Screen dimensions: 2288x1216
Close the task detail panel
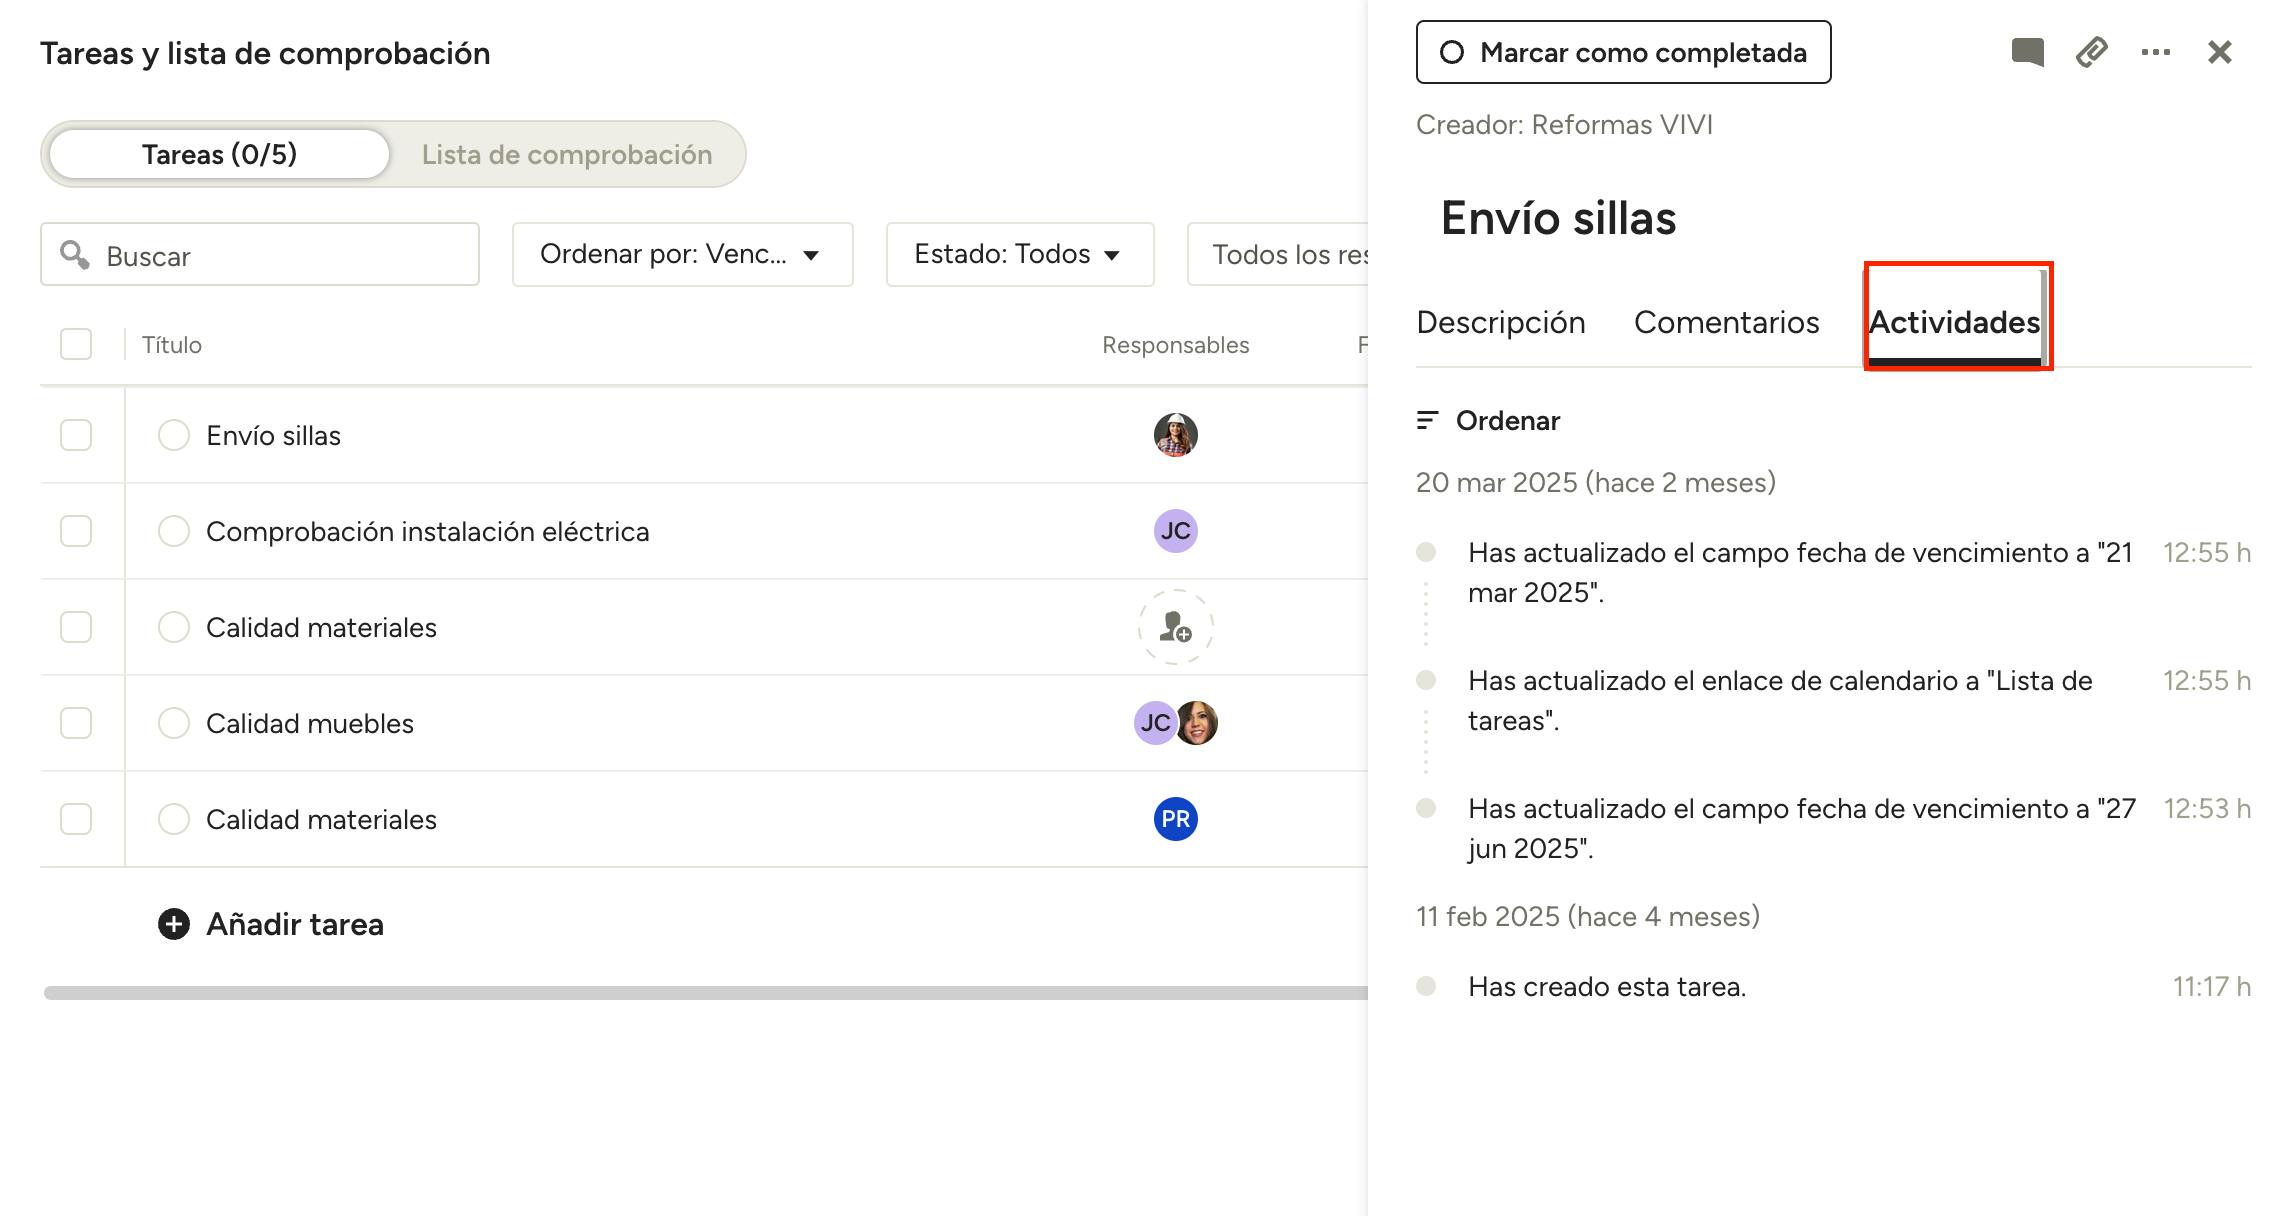coord(2219,52)
